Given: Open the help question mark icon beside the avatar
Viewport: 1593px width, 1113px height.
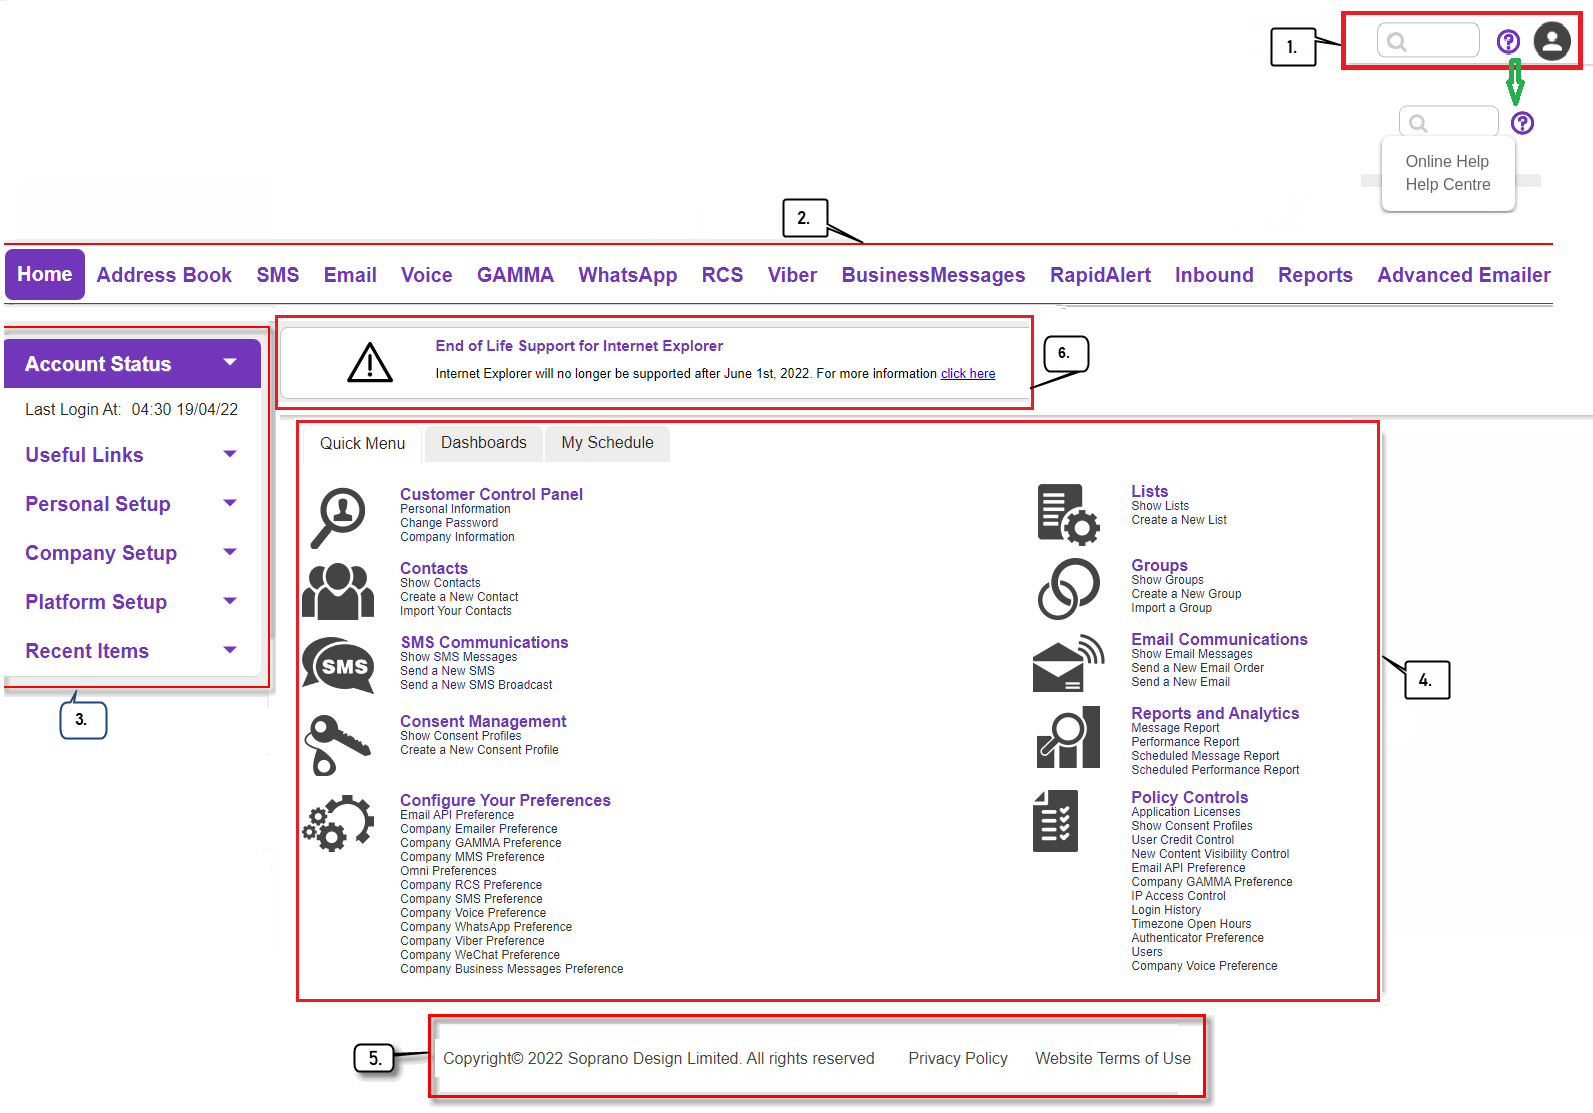Looking at the screenshot, I should click(1508, 41).
